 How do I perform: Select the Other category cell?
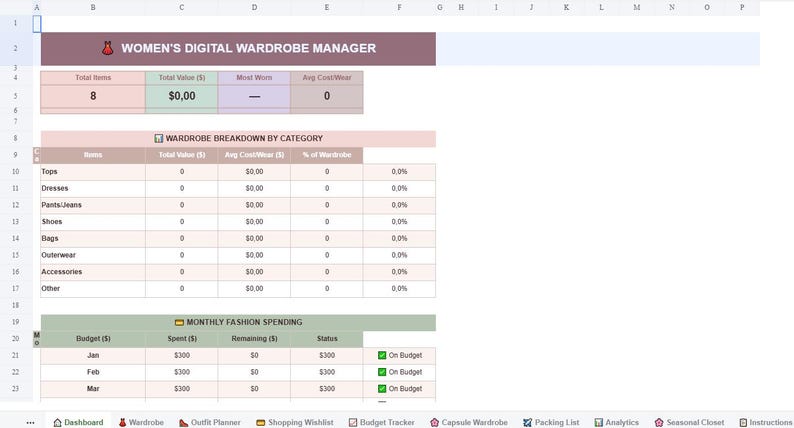click(93, 289)
